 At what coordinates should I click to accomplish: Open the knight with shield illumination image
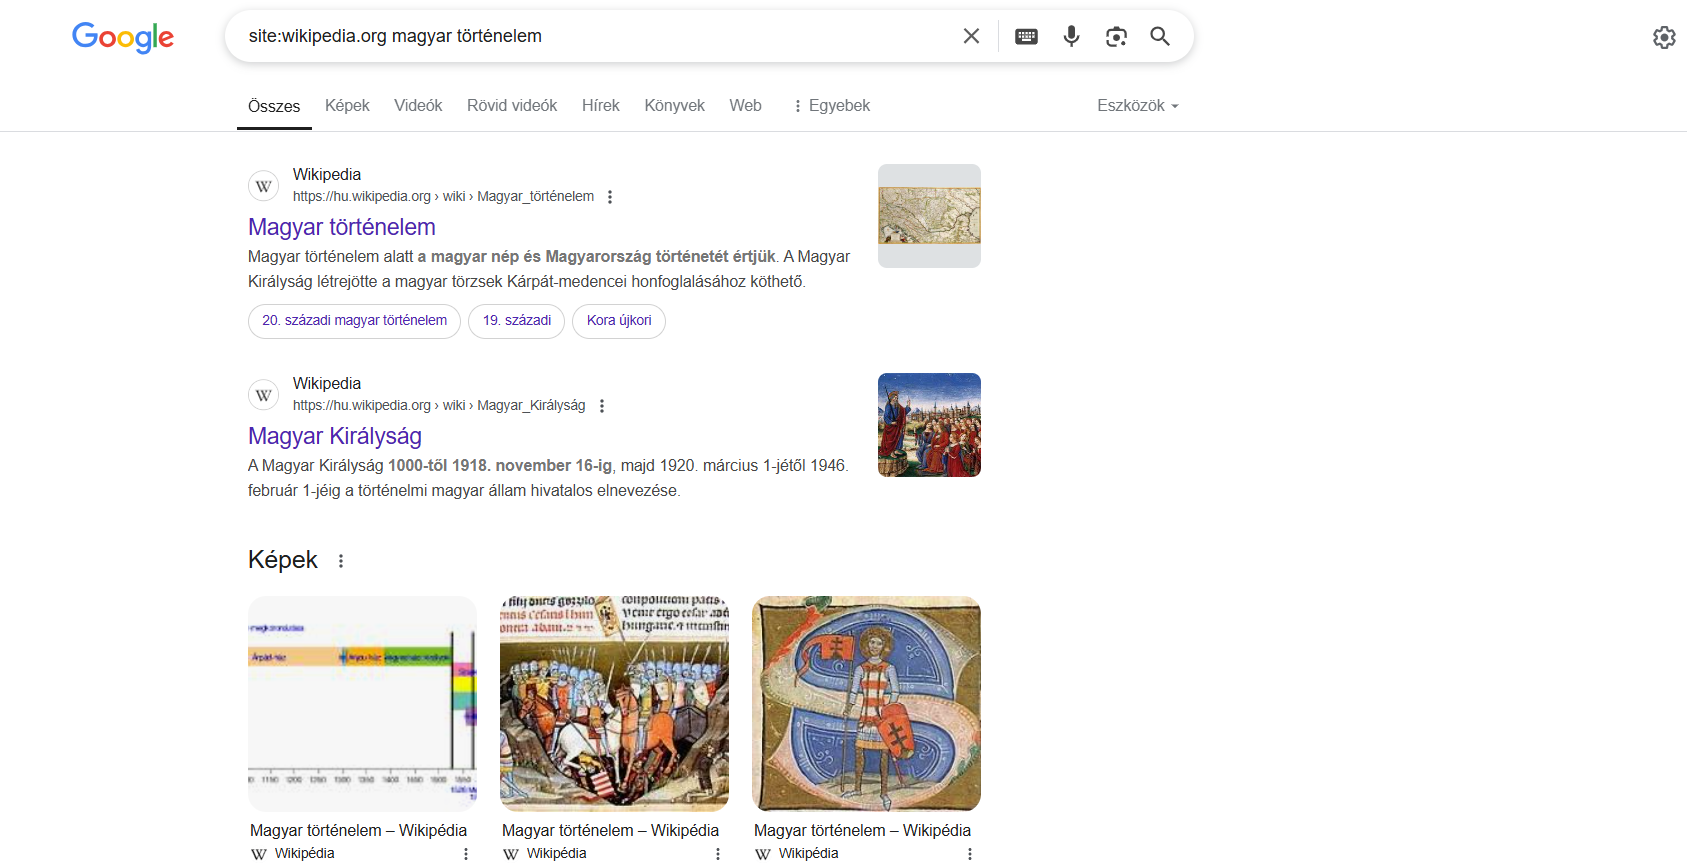[x=866, y=704]
